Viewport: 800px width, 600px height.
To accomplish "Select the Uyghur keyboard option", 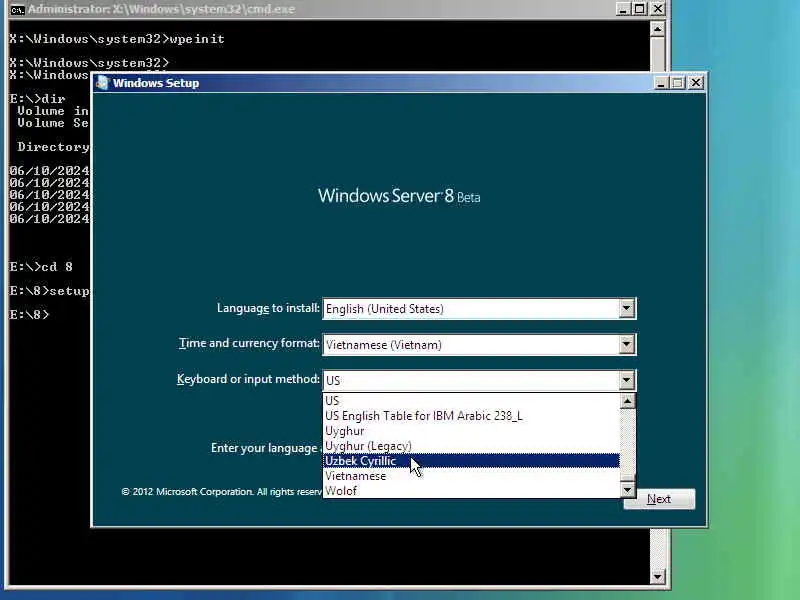I will click(471, 431).
